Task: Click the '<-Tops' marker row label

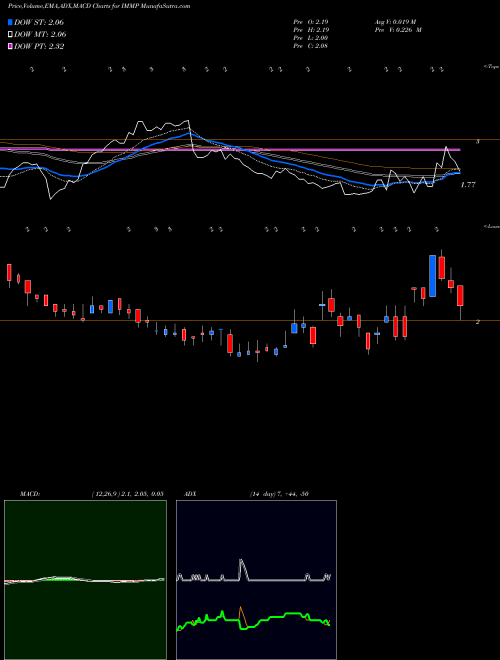Action: click(x=491, y=67)
